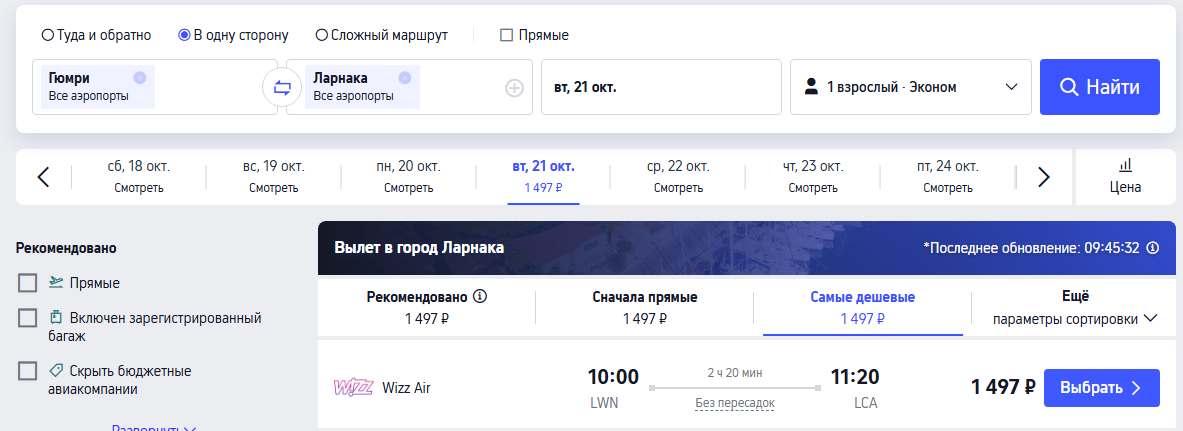Click info icon beside Последнее обновление time
1183x431 pixels.
pos(1152,248)
